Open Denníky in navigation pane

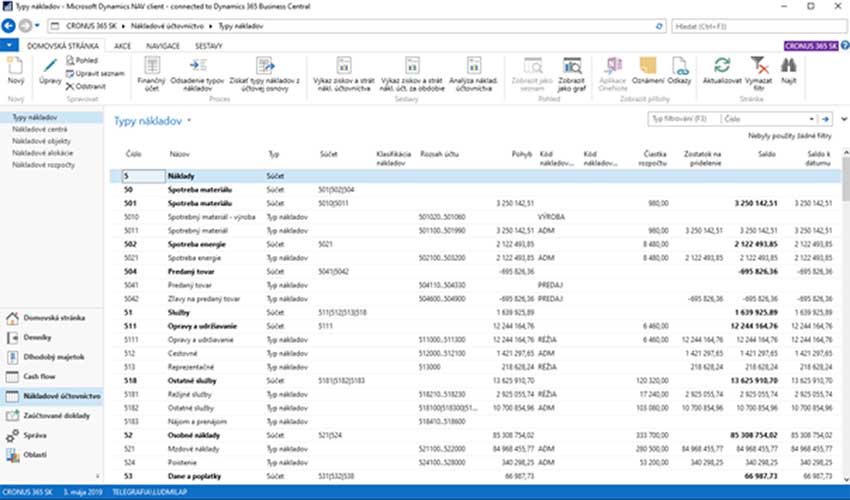pos(52,337)
